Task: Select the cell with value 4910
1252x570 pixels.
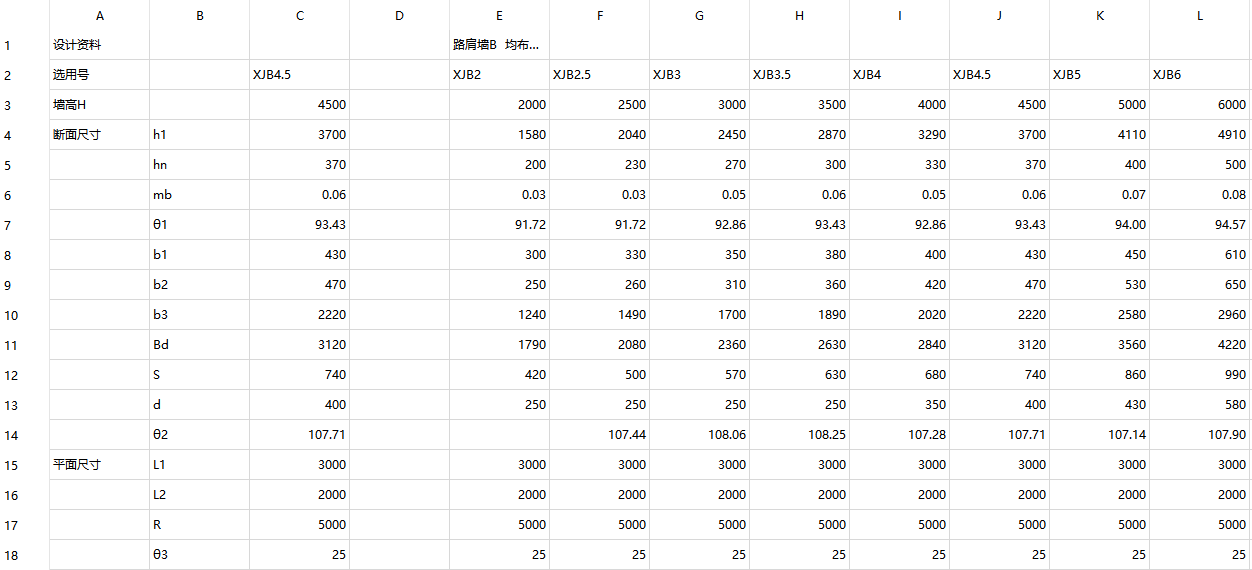Action: tap(1200, 135)
